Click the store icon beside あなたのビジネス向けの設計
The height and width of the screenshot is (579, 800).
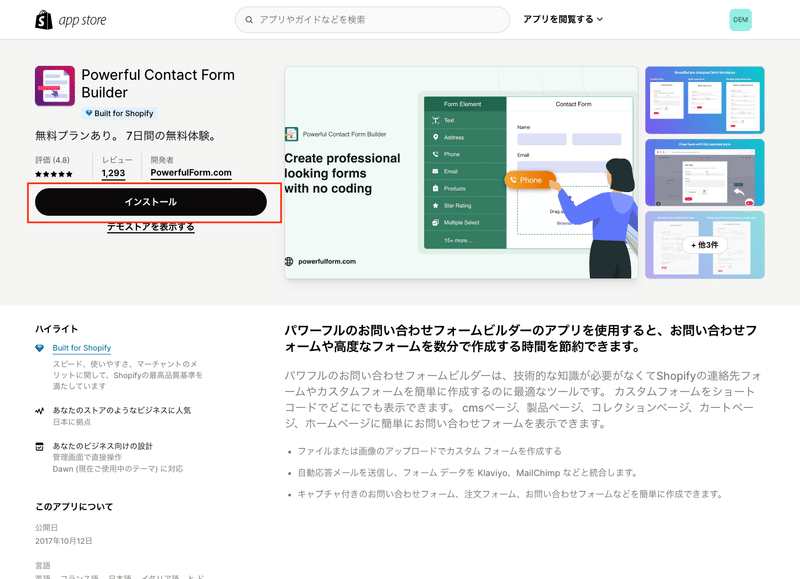[x=39, y=446]
